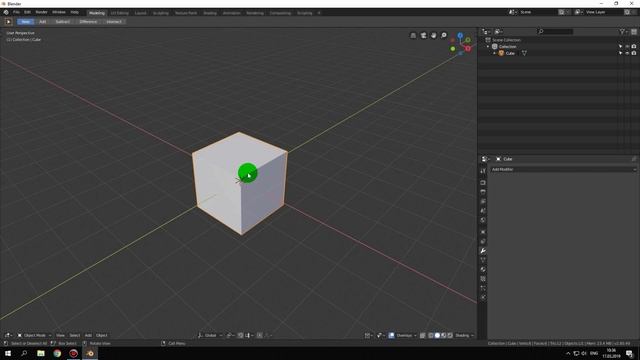The width and height of the screenshot is (640, 360).
Task: Open the Global transform orientation dropdown
Action: pos(210,336)
